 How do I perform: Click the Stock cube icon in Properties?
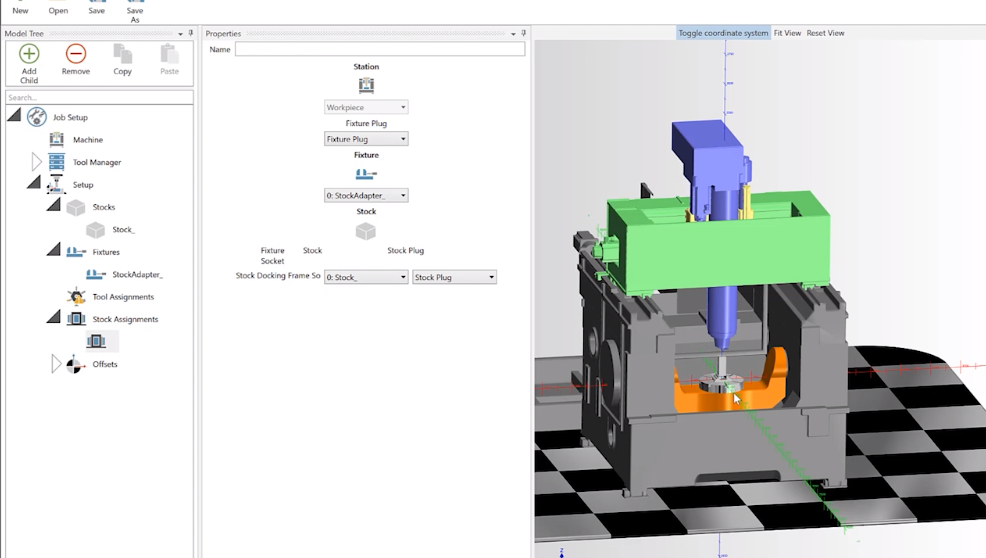366,231
